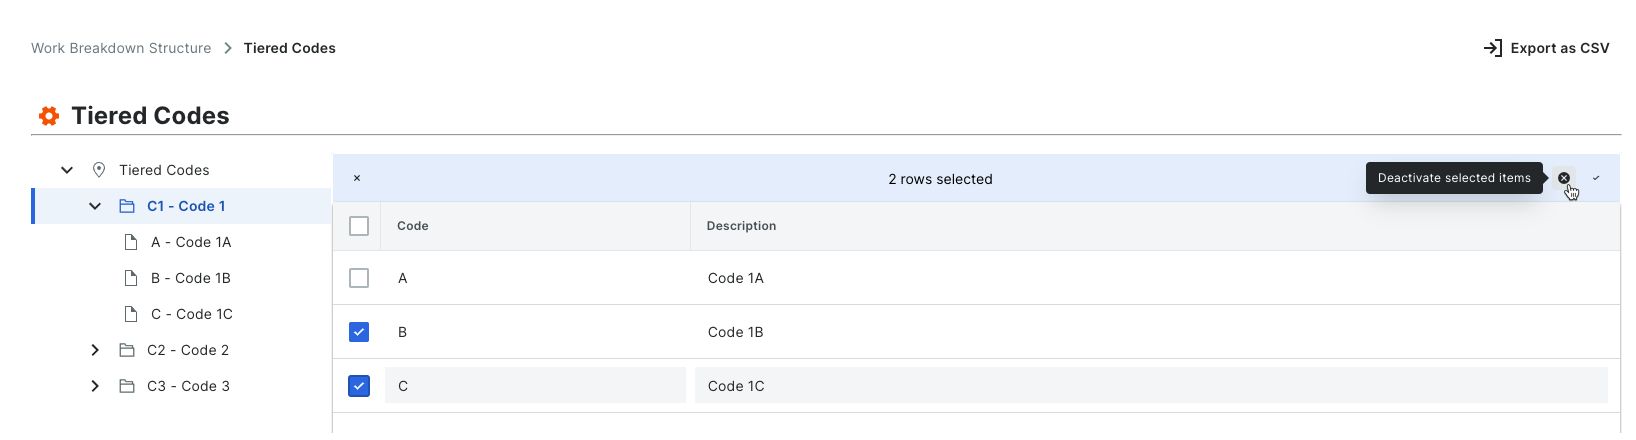Collapse the Tiered Codes root node
The height and width of the screenshot is (440, 1636).
click(x=67, y=170)
